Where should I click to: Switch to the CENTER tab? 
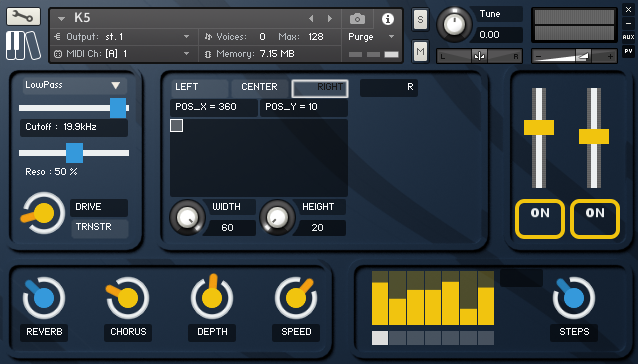coord(260,87)
